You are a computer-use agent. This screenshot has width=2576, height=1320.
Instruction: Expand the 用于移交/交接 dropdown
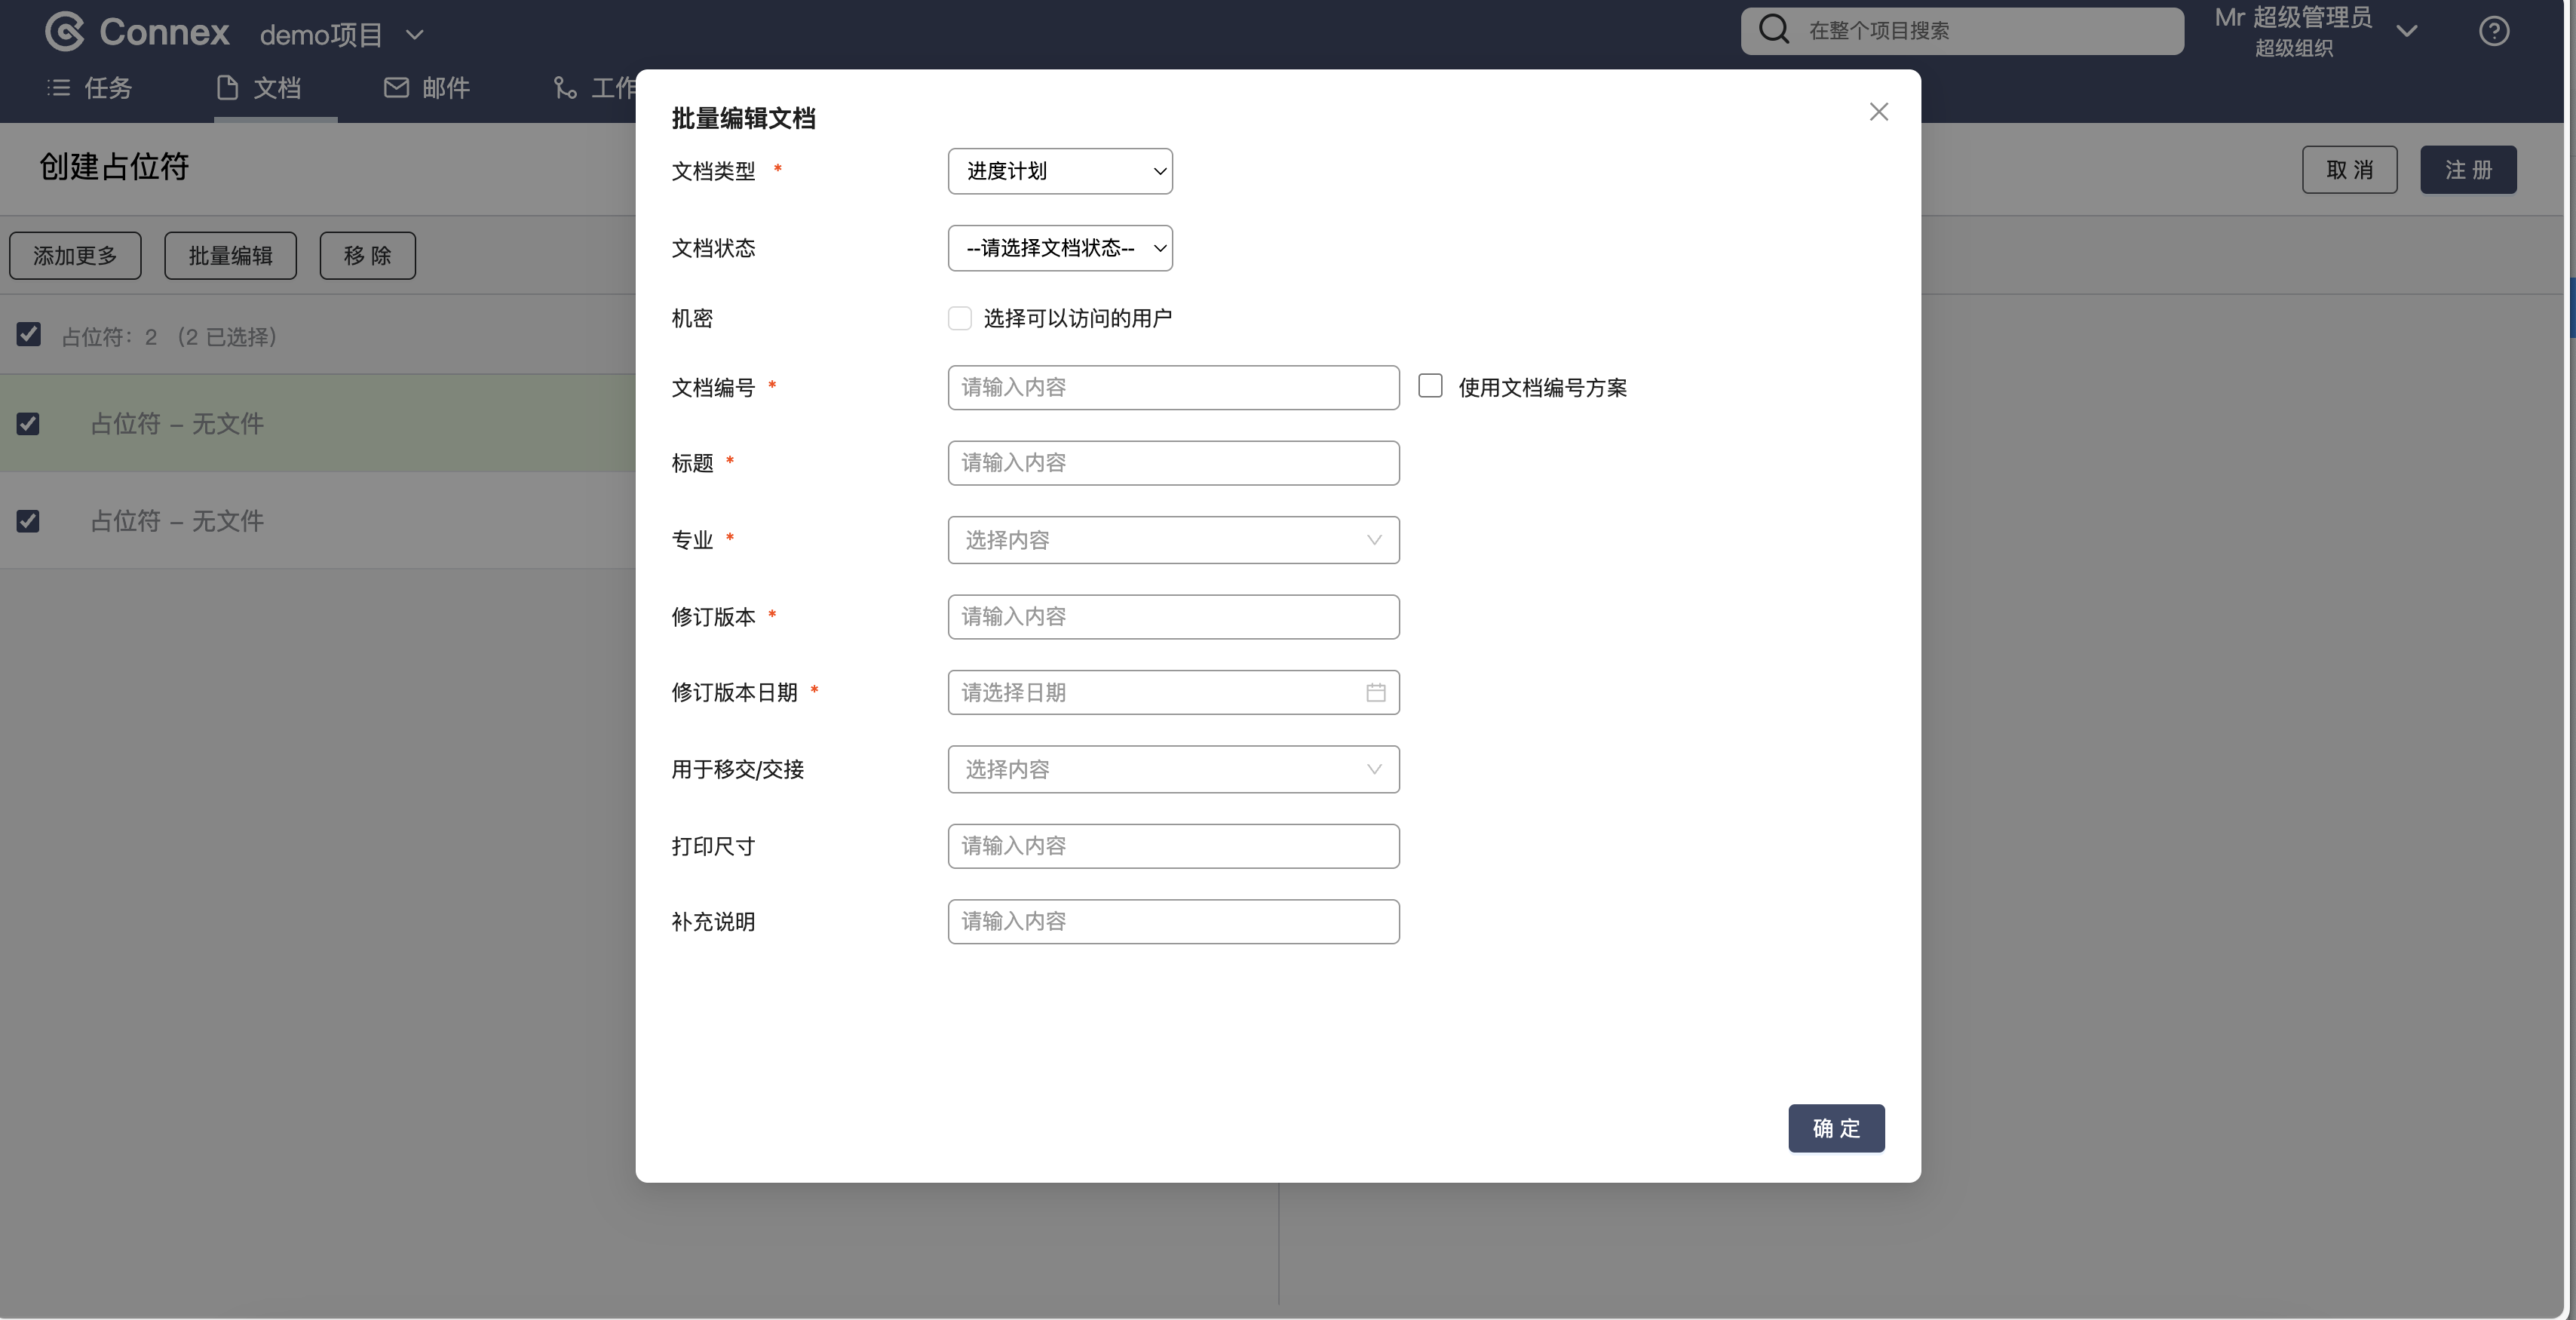pos(1172,769)
